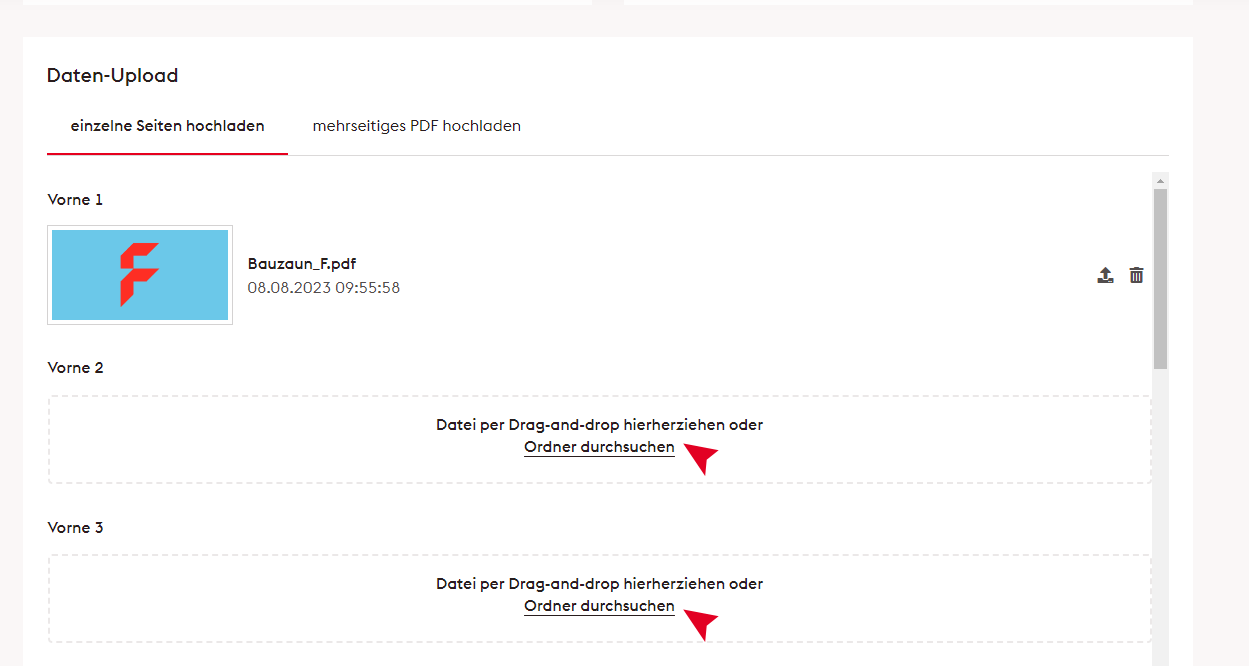Click the red arrow pointer in Vorne 2
Viewport: 1249px width, 666px height.
[702, 458]
